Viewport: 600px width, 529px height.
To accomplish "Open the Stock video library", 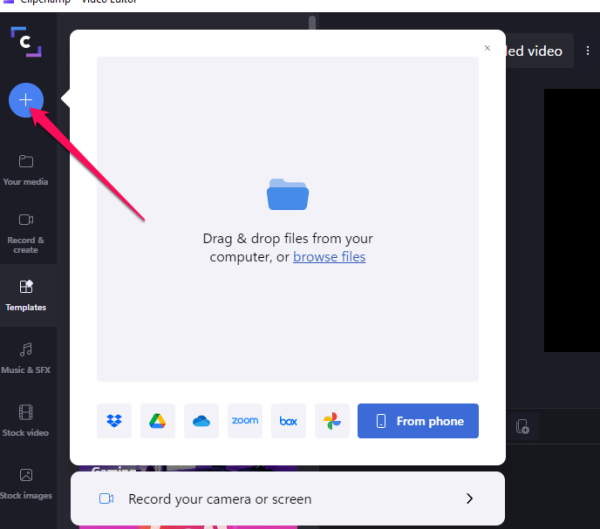I will (x=26, y=421).
